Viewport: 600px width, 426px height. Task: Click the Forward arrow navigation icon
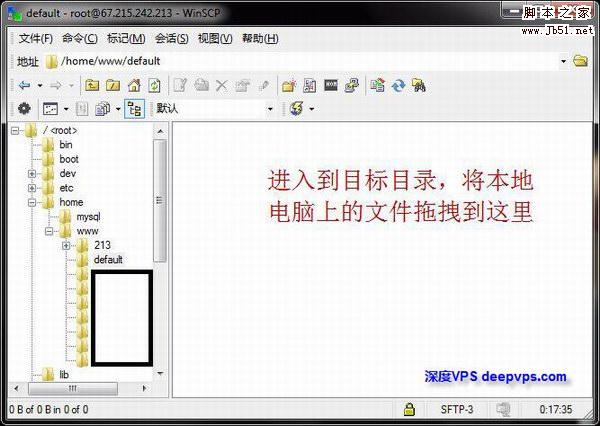point(56,85)
